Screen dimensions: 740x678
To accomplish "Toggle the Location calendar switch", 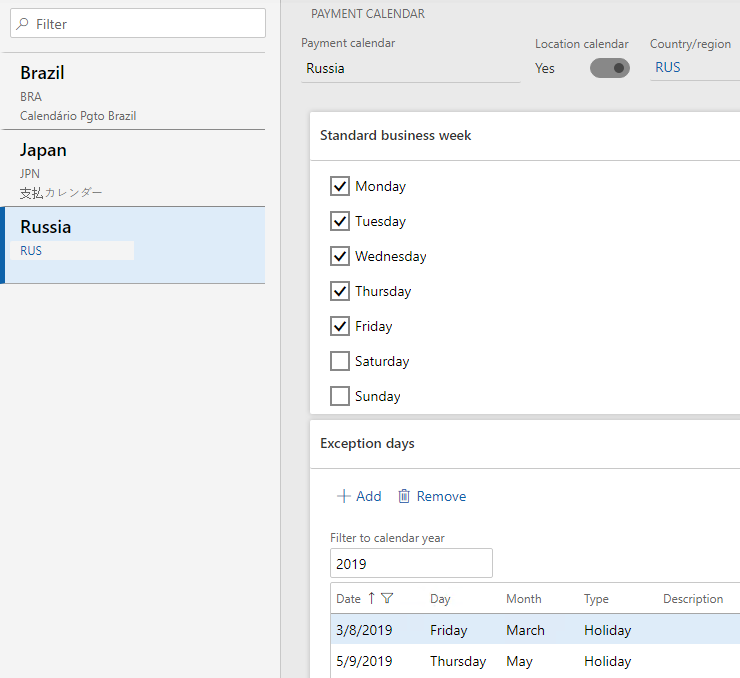I will tap(609, 68).
